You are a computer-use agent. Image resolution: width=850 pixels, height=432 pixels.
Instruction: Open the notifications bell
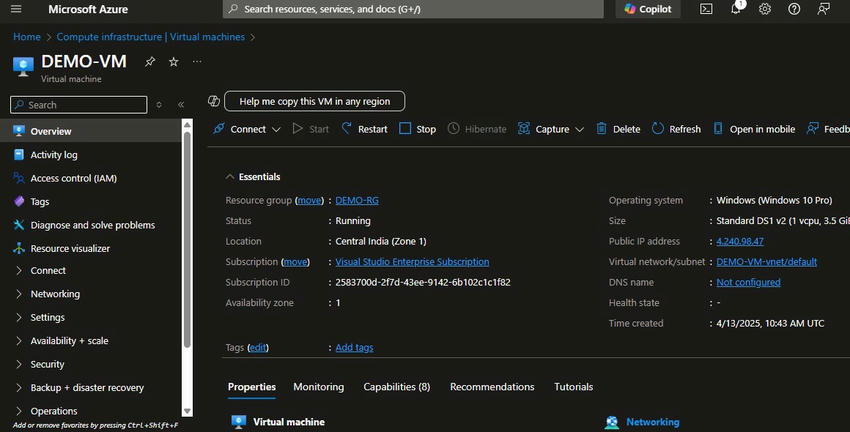(x=736, y=9)
